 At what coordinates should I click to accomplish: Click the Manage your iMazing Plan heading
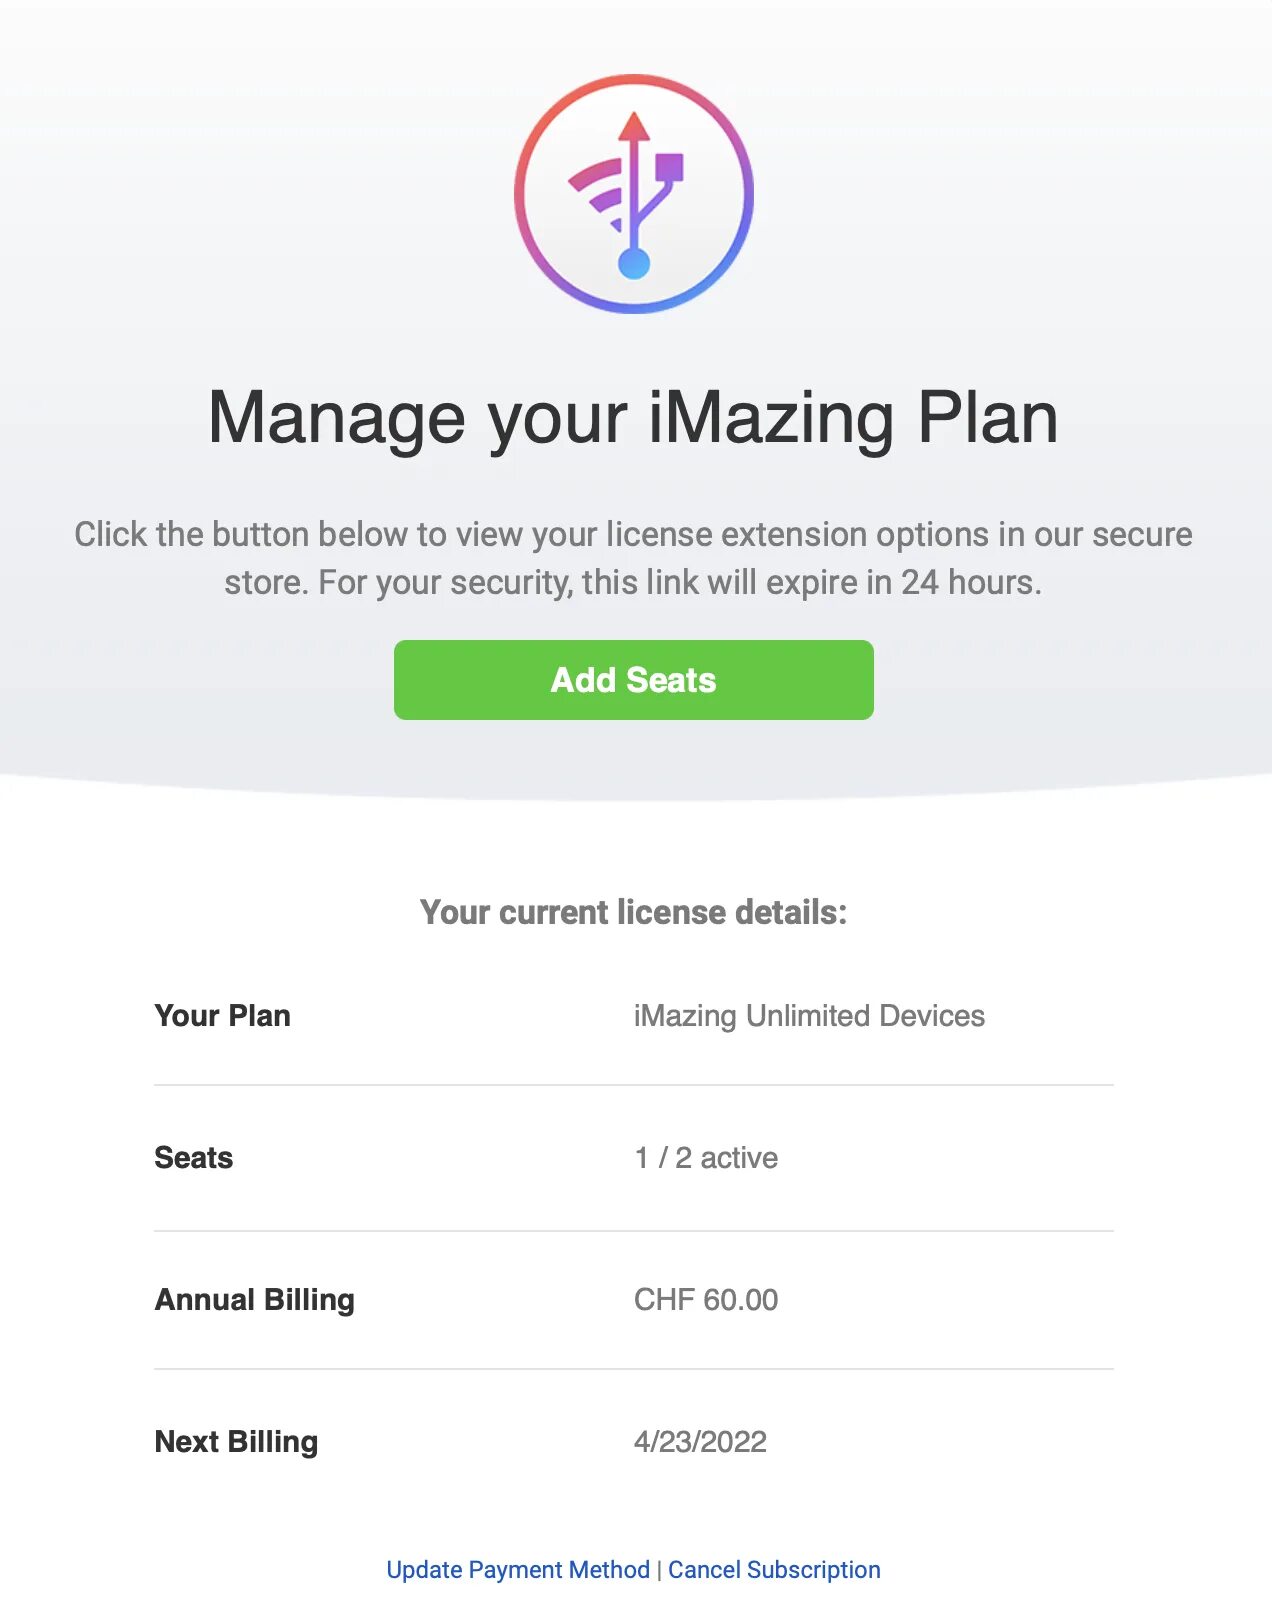pyautogui.click(x=633, y=418)
